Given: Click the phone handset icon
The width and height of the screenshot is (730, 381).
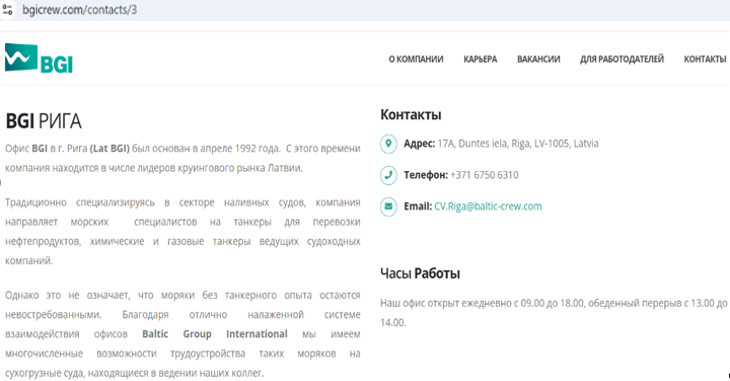Looking at the screenshot, I should tap(388, 175).
